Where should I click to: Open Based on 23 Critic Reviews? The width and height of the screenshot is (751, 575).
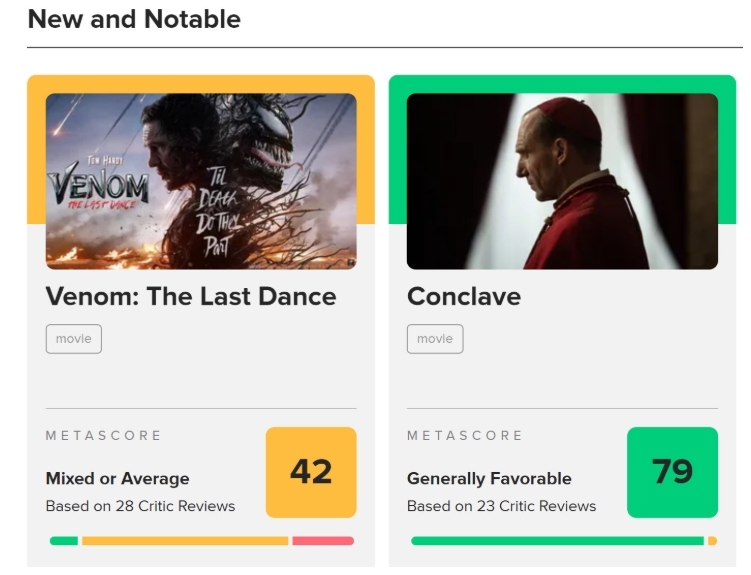(x=501, y=506)
